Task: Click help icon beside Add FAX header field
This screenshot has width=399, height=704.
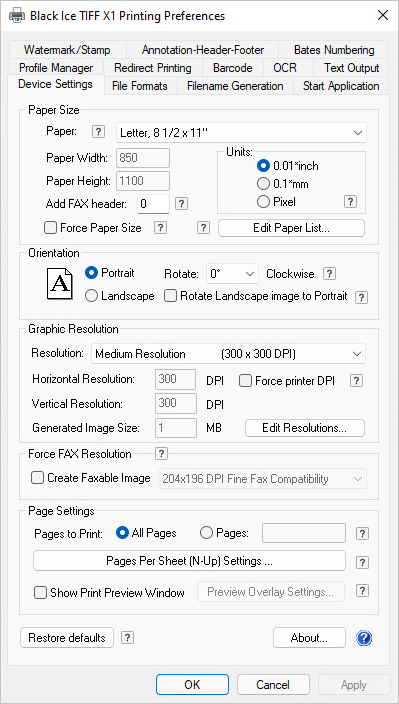Action: (x=181, y=204)
